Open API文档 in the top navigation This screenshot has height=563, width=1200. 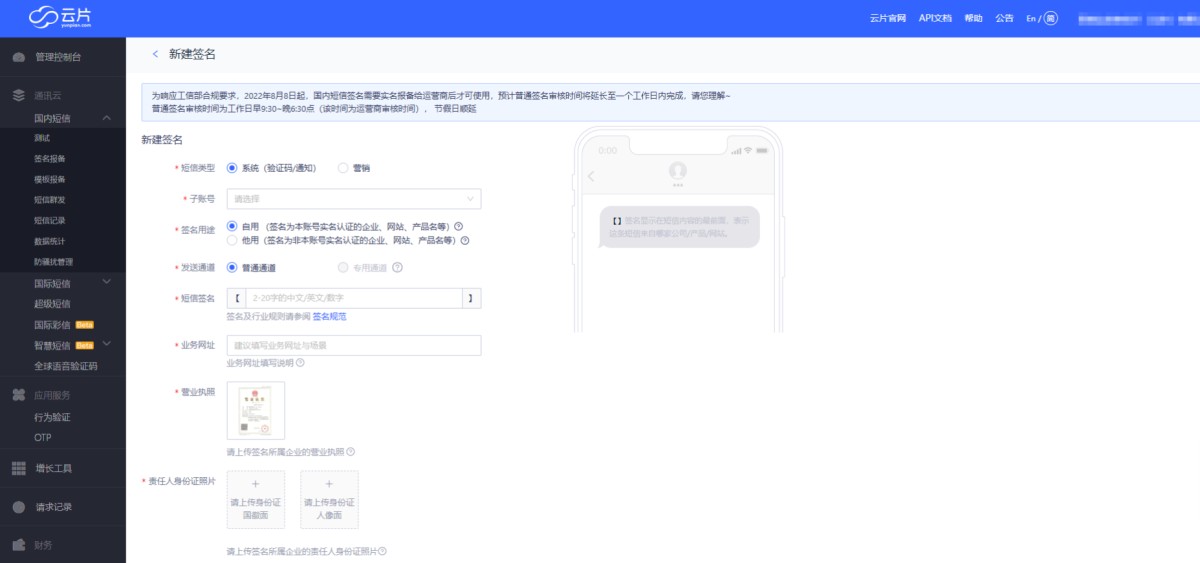[x=935, y=18]
